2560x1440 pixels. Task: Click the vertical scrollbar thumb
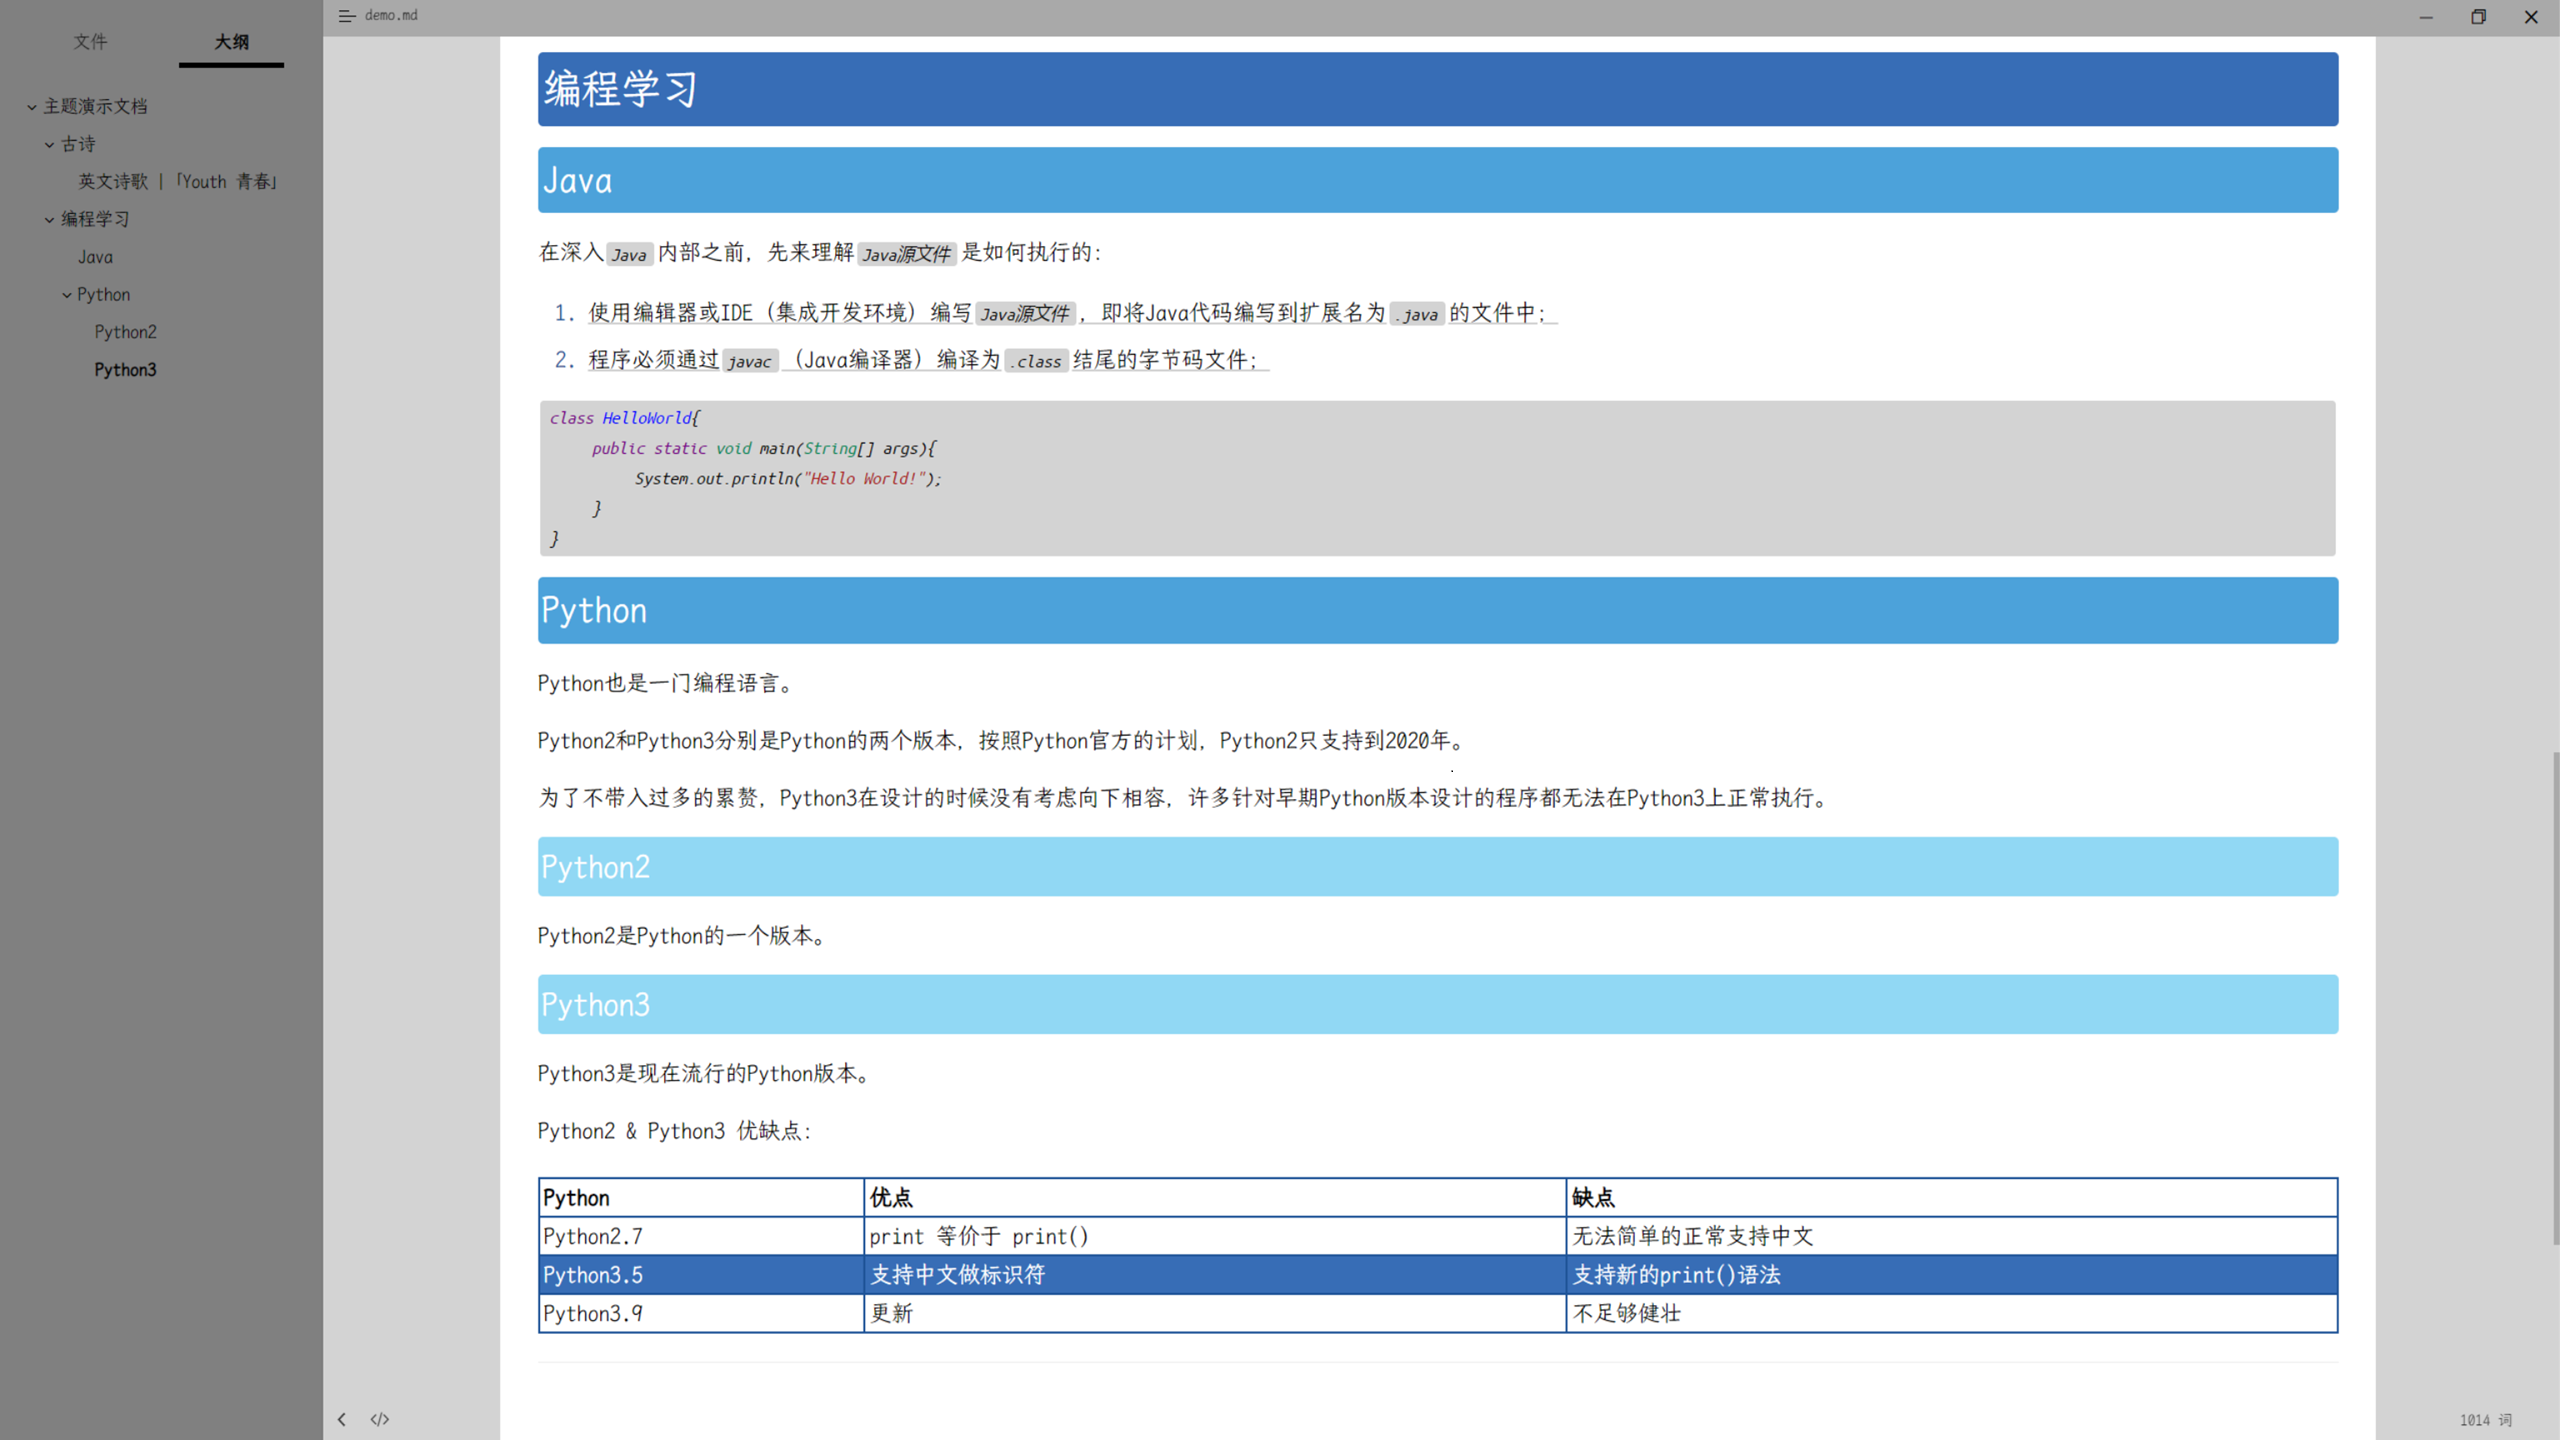[2554, 998]
